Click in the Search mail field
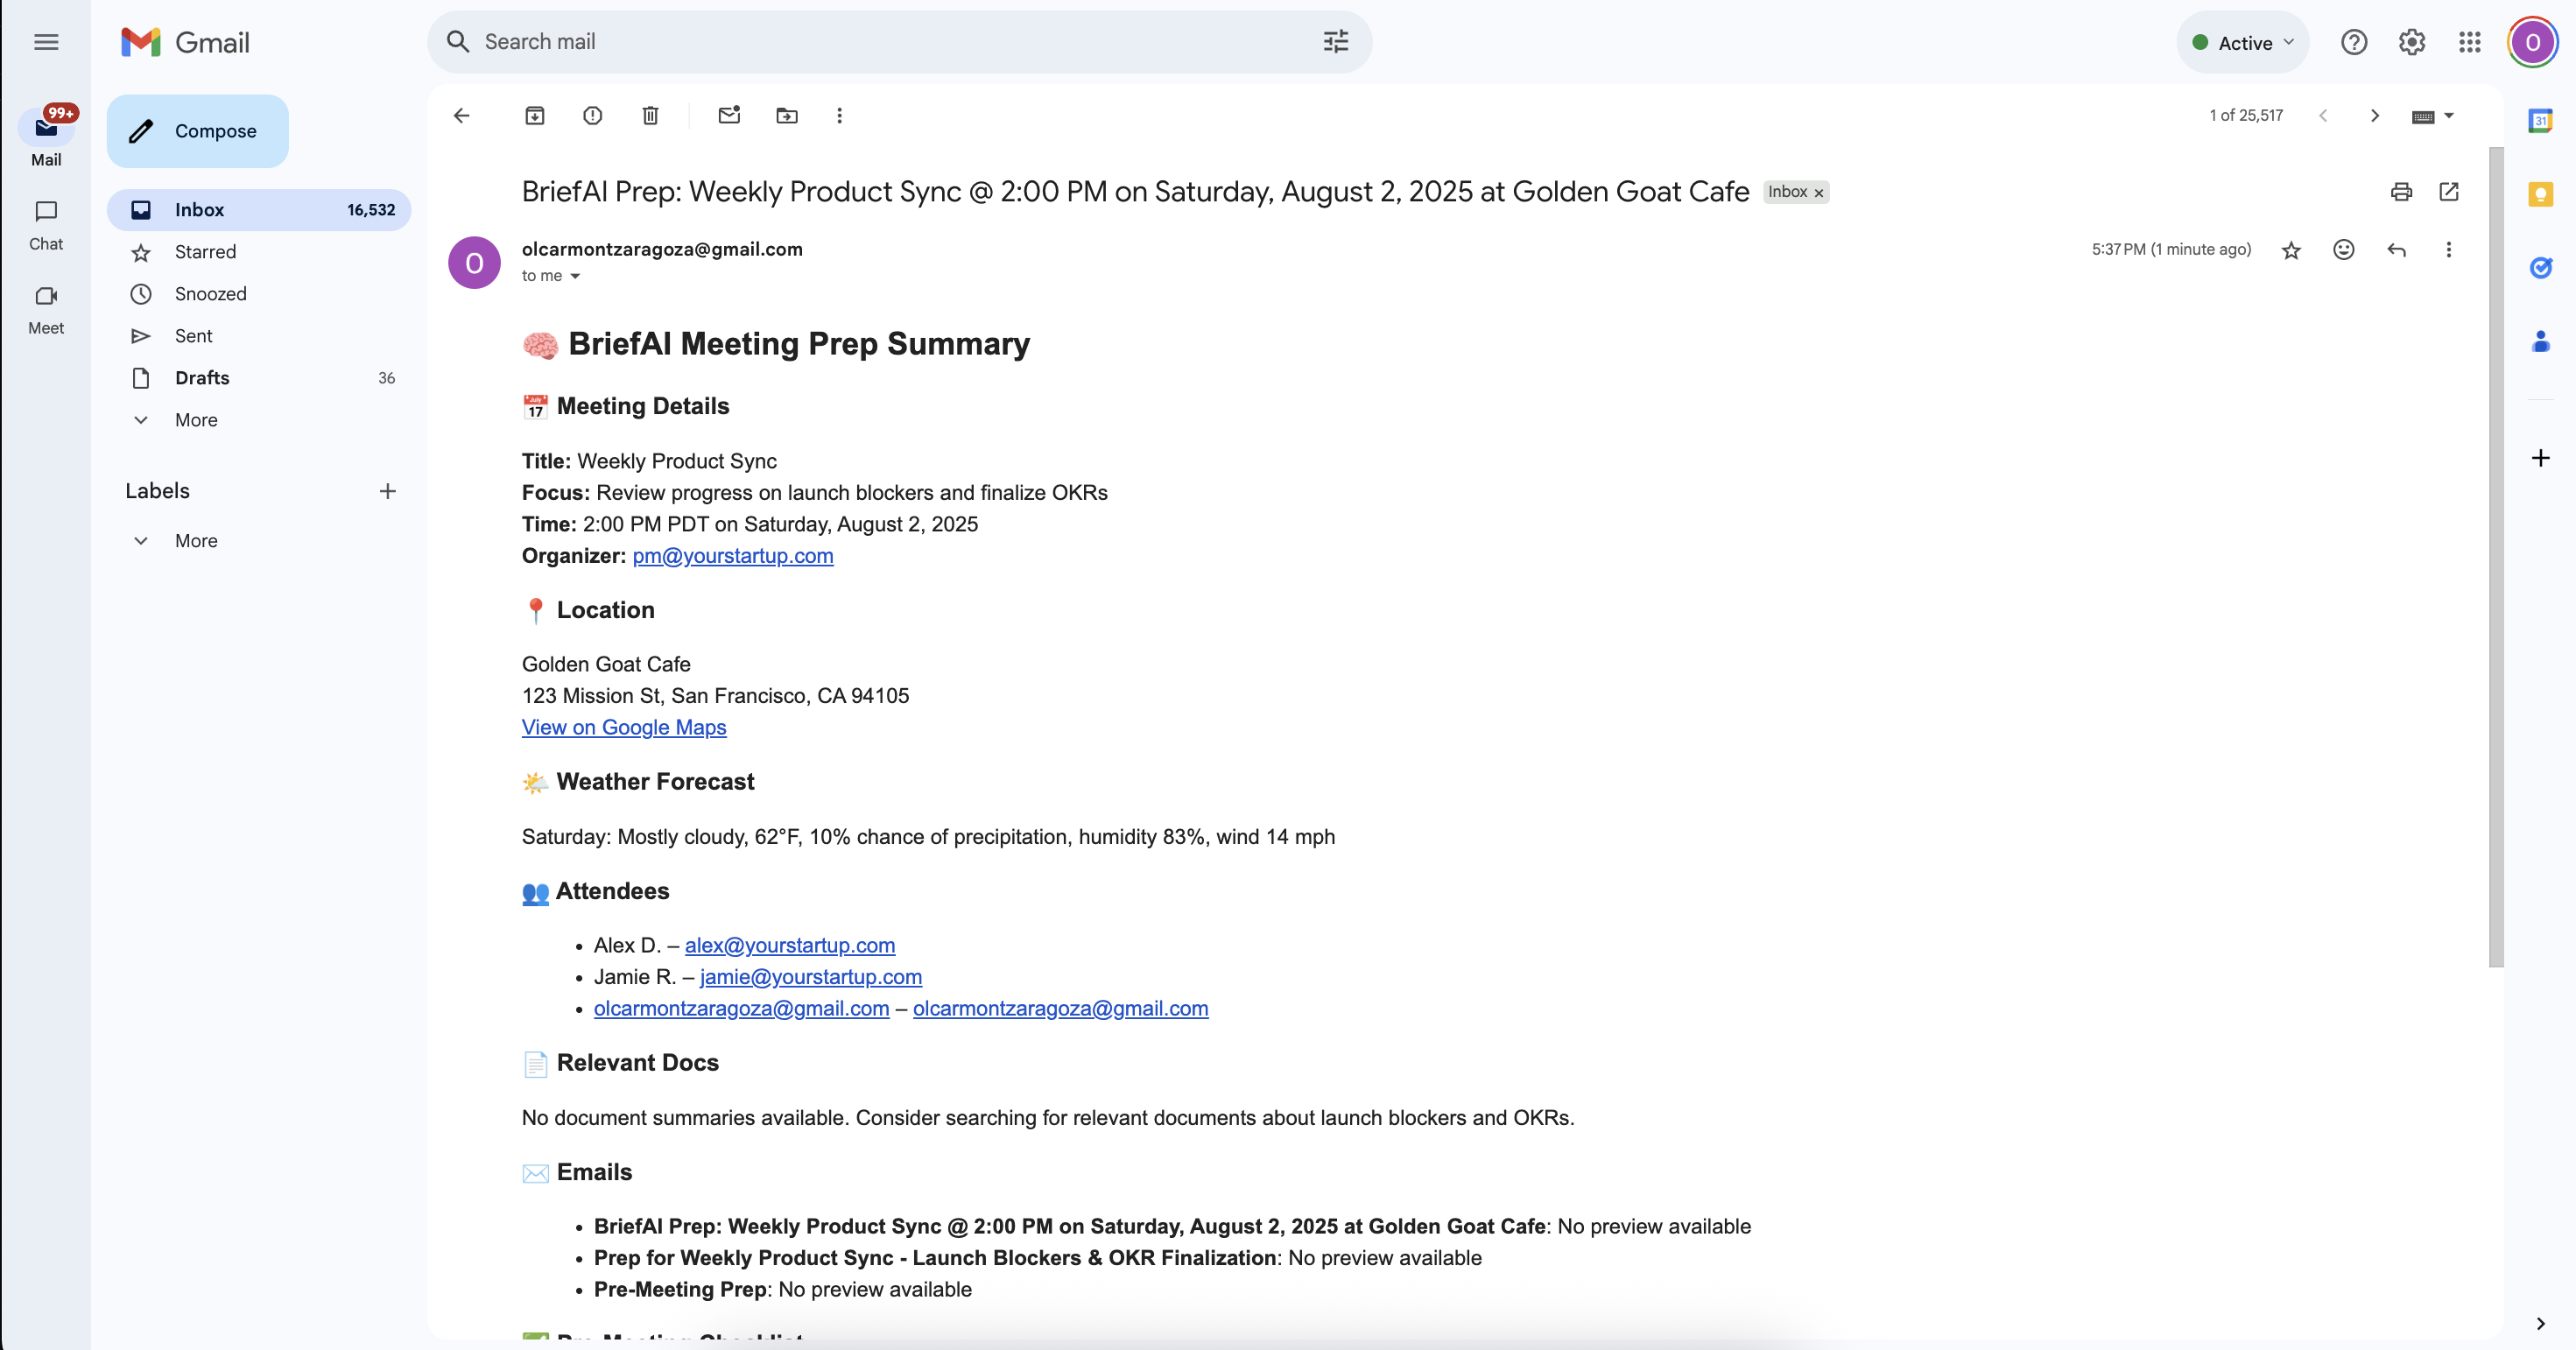 click(x=890, y=42)
